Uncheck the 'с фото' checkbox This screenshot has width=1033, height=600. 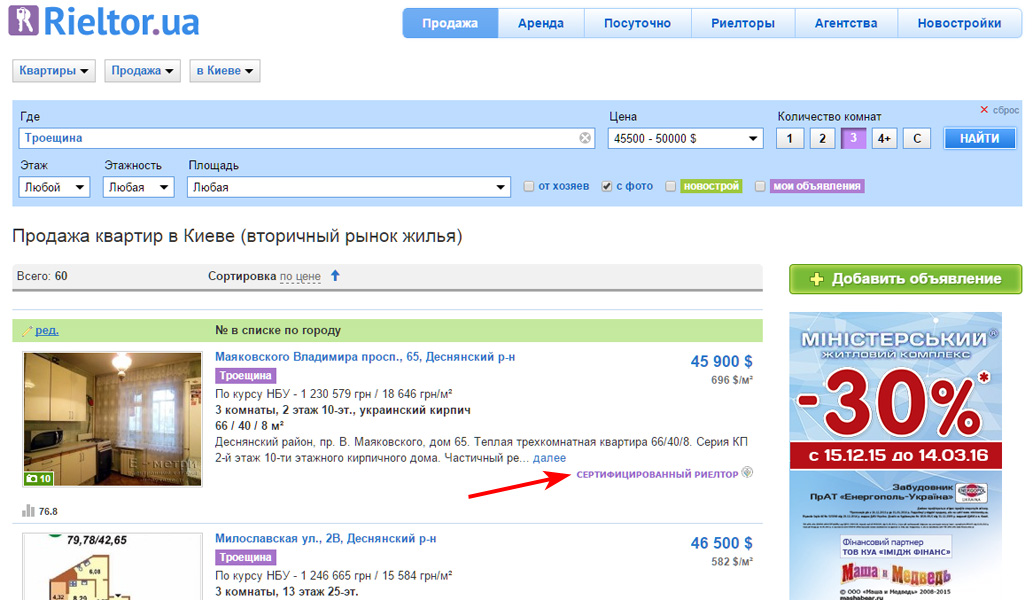tap(607, 186)
